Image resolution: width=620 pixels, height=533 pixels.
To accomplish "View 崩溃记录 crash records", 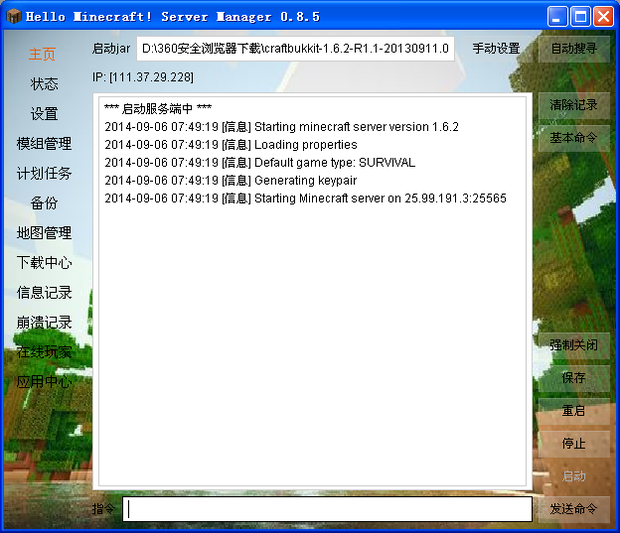I will point(44,322).
